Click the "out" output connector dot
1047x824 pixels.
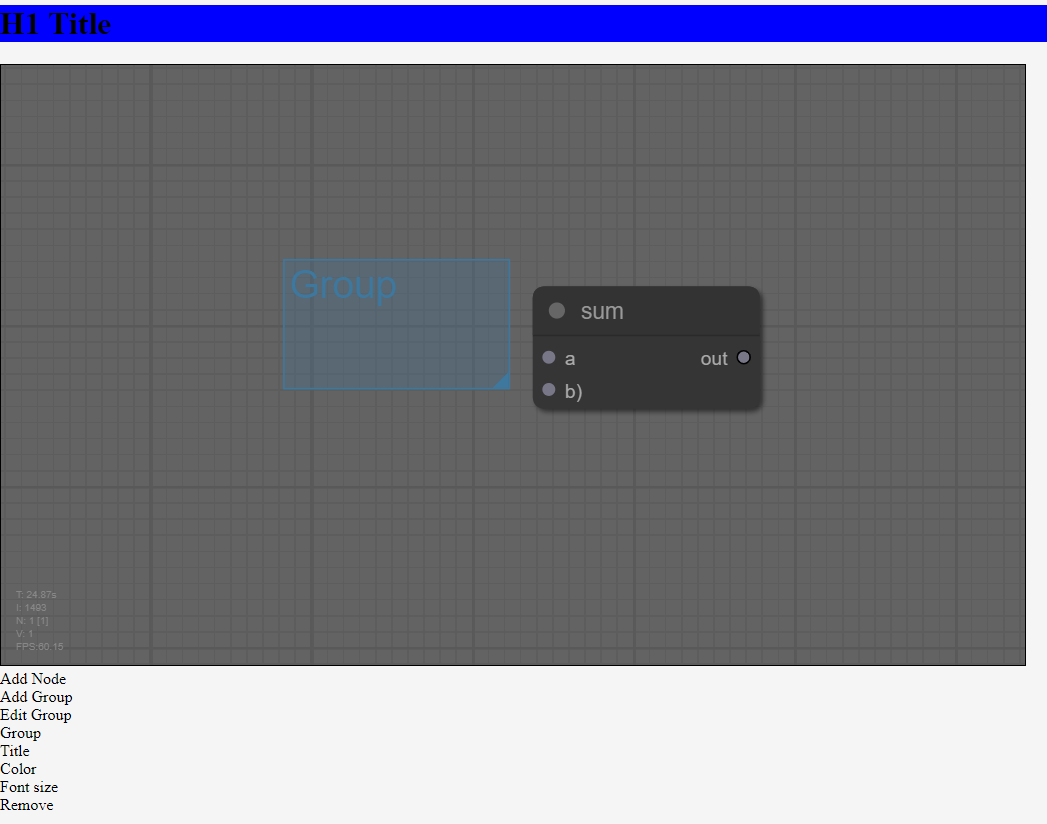point(743,357)
